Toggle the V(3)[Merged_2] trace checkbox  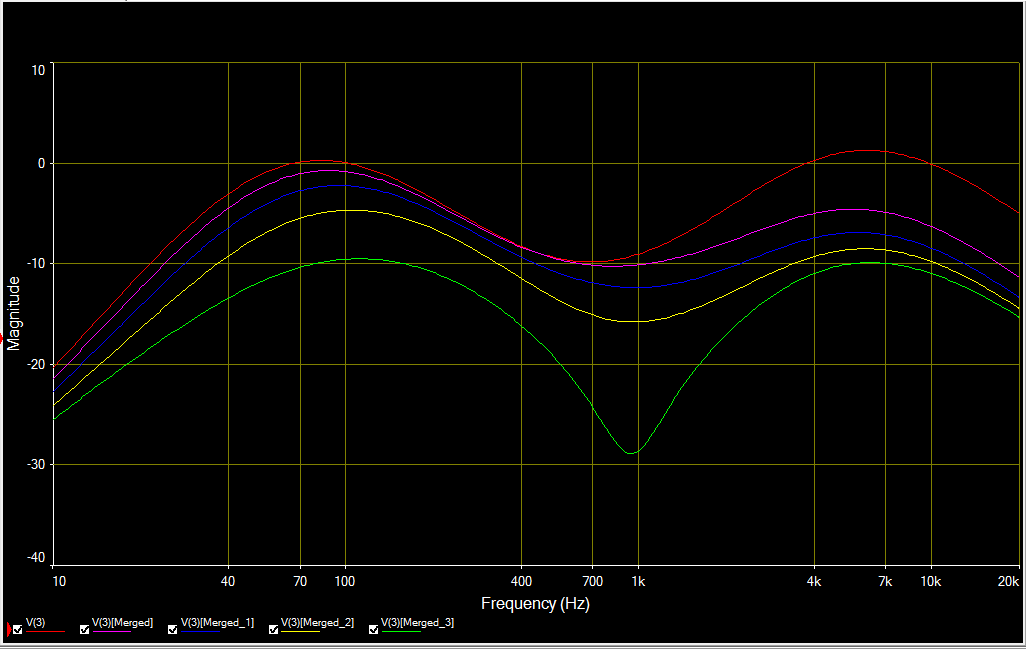click(274, 629)
